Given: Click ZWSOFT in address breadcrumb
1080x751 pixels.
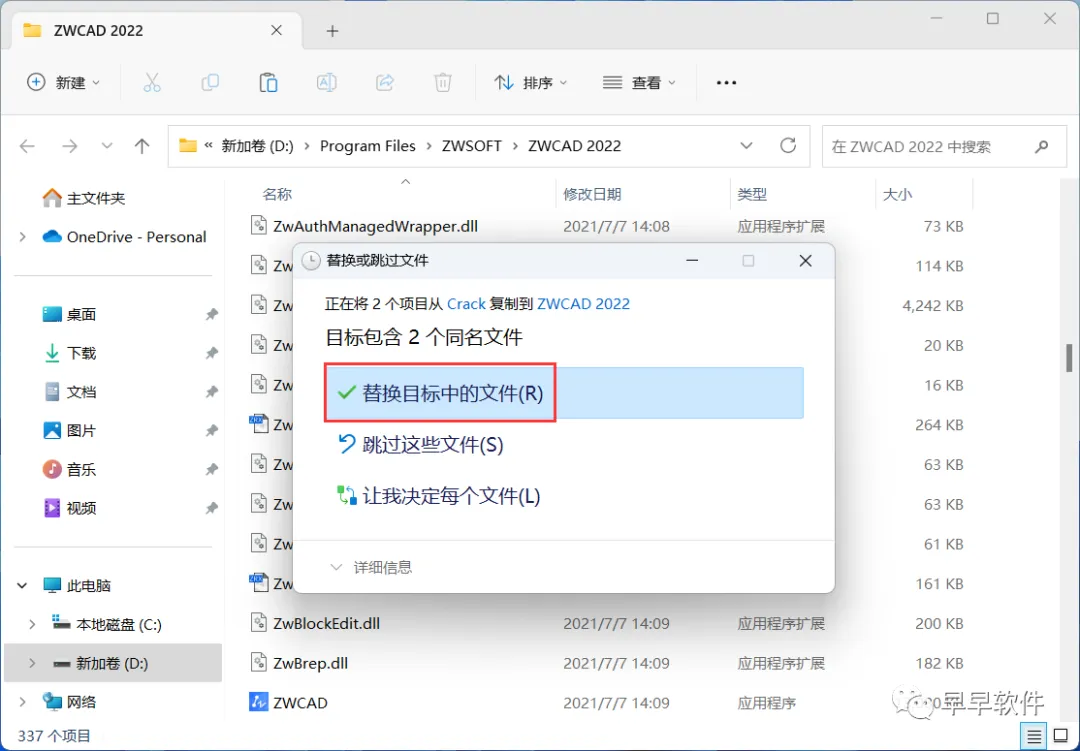Looking at the screenshot, I should (472, 146).
